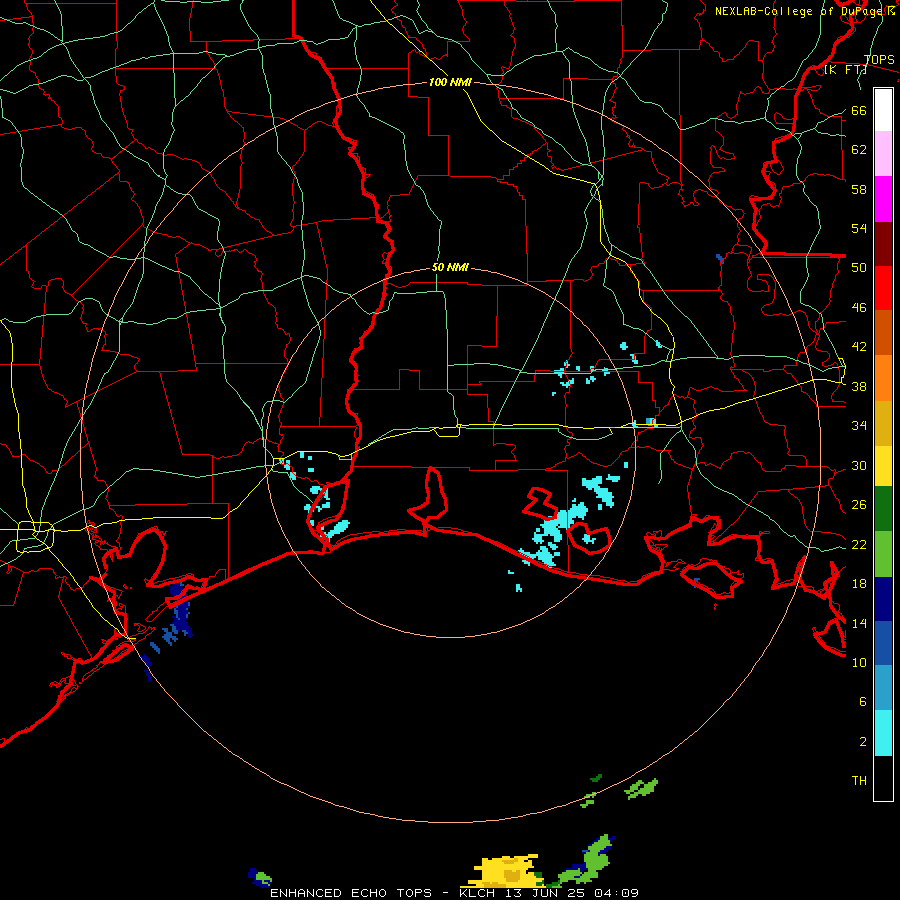Screen dimensions: 900x900
Task: Select the dark orange legend swatch
Action: point(883,333)
